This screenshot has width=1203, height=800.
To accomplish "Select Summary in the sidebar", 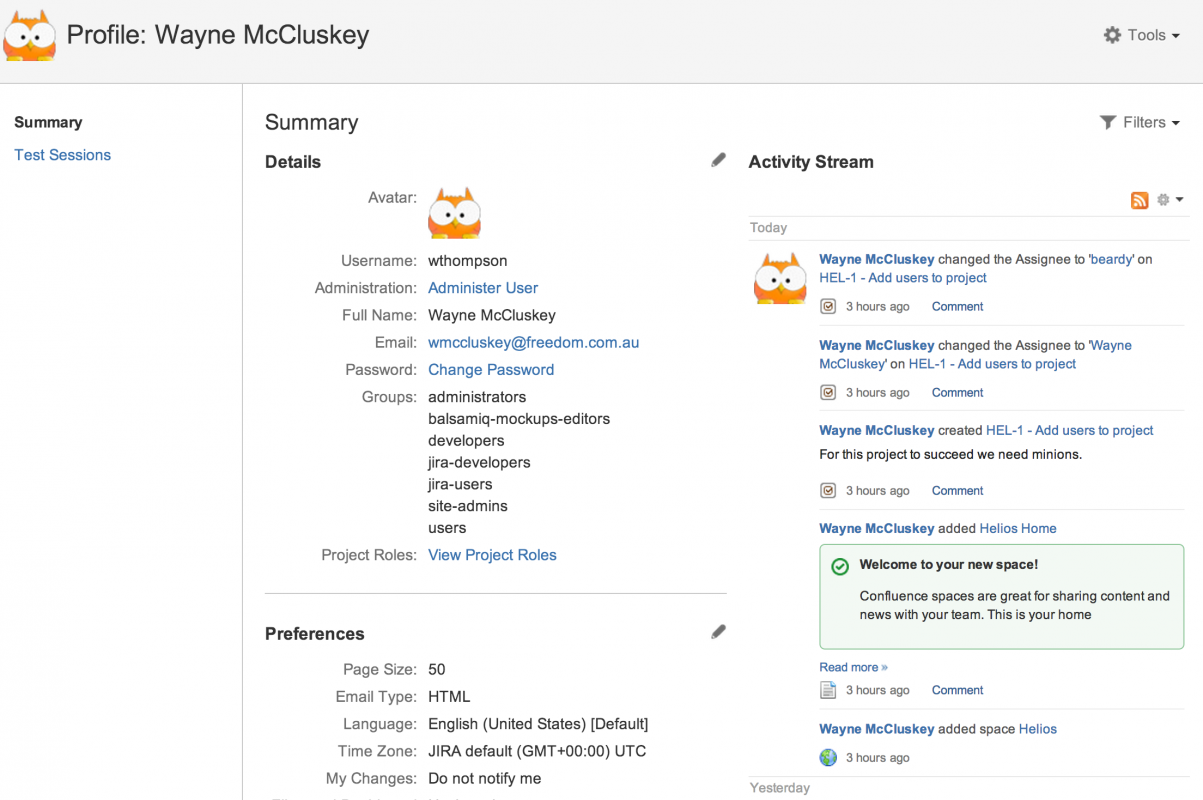I will (48, 122).
